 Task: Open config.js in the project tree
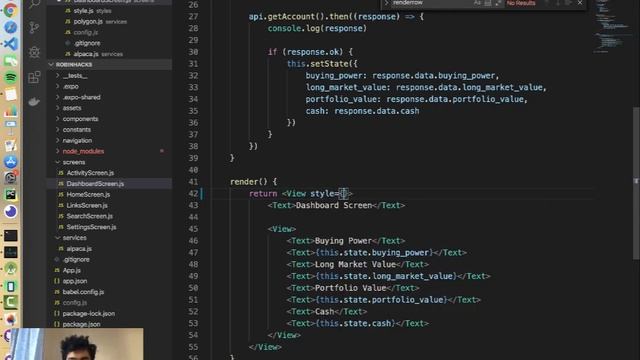pyautogui.click(x=110, y=302)
